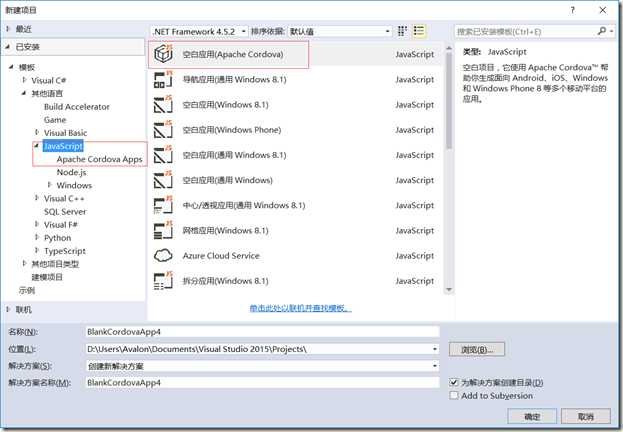
Task: Open the 排序依据 默认值 dropdown
Action: (340, 31)
